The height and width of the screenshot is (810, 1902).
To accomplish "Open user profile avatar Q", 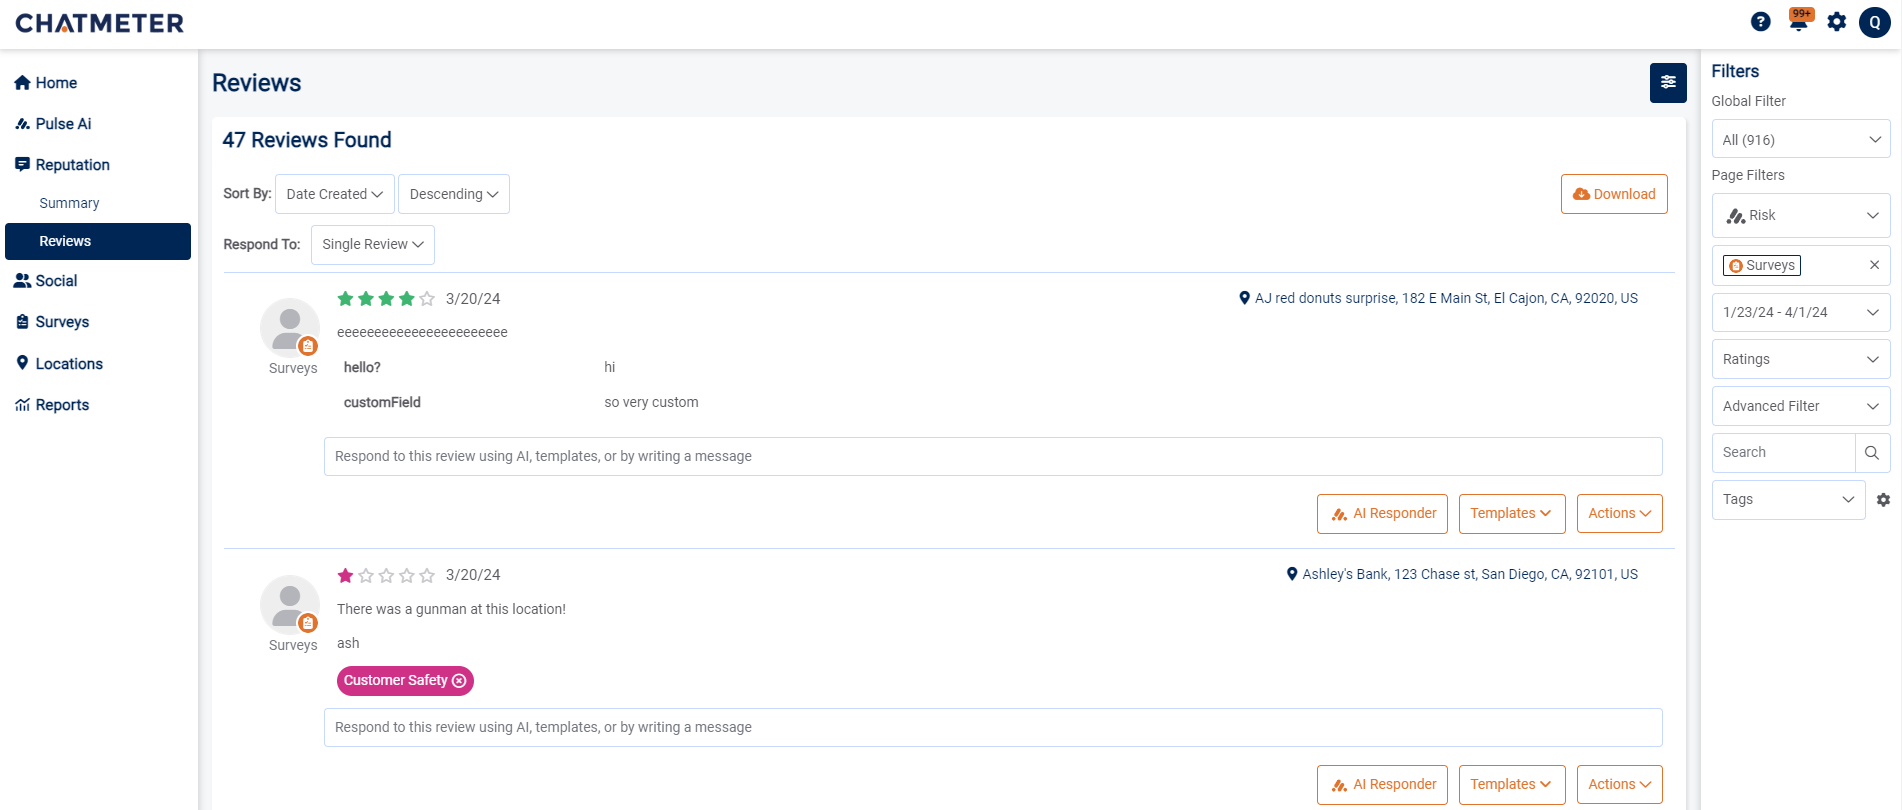I will pyautogui.click(x=1875, y=22).
